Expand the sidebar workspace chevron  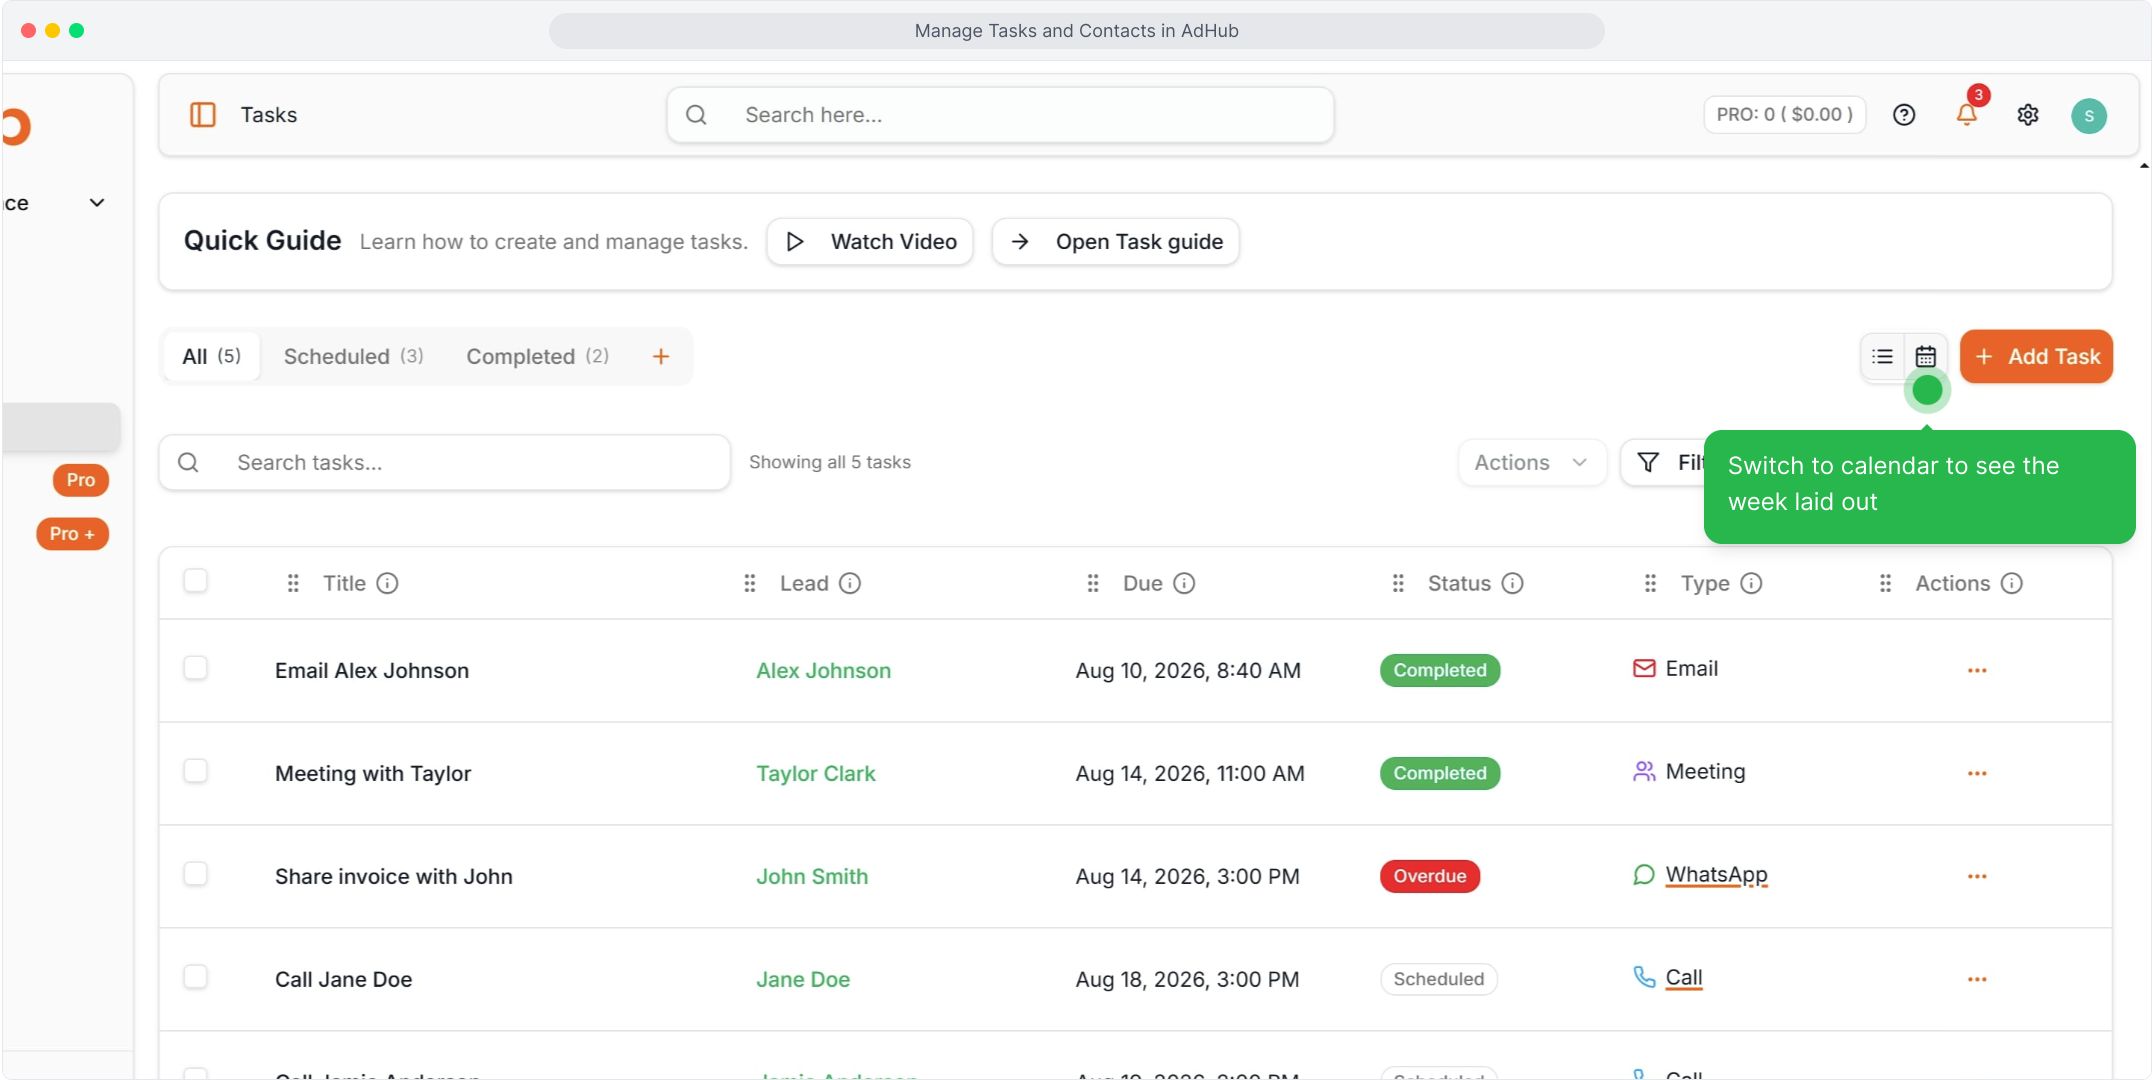tap(97, 203)
